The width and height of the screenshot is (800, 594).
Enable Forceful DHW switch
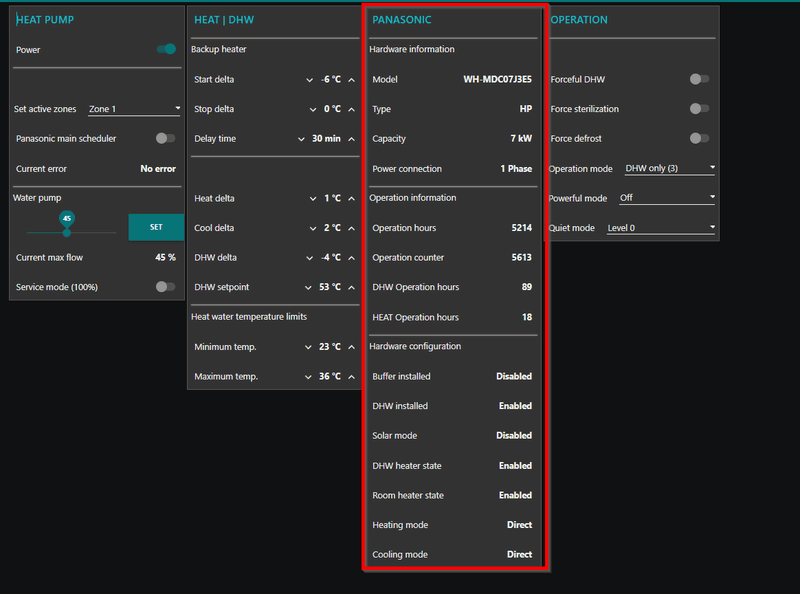tap(699, 79)
